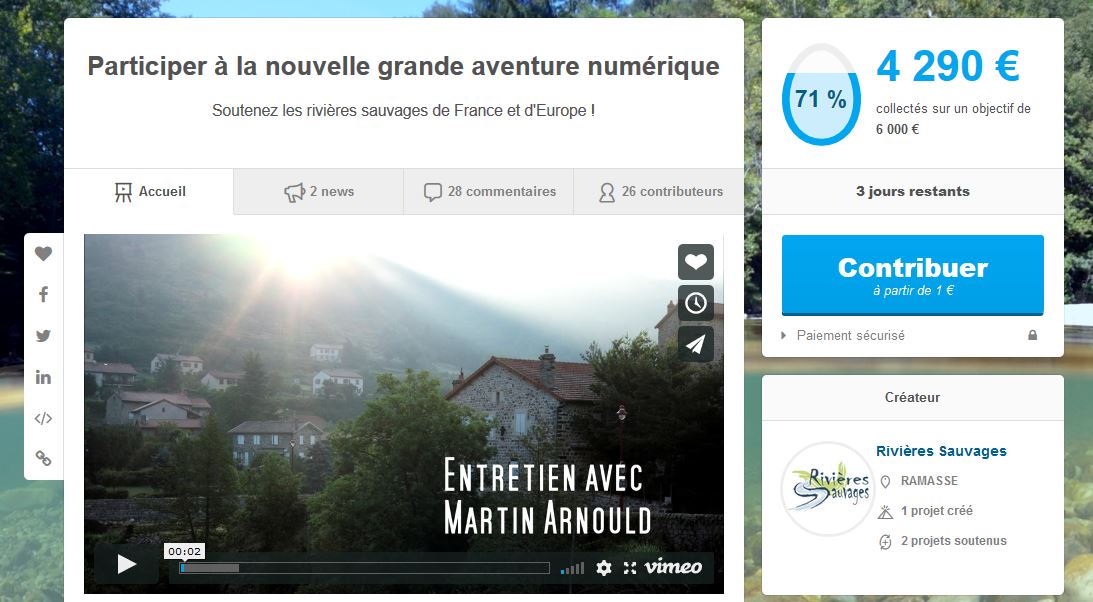The width and height of the screenshot is (1093, 602).
Task: Switch to the 2 news tab
Action: point(319,192)
